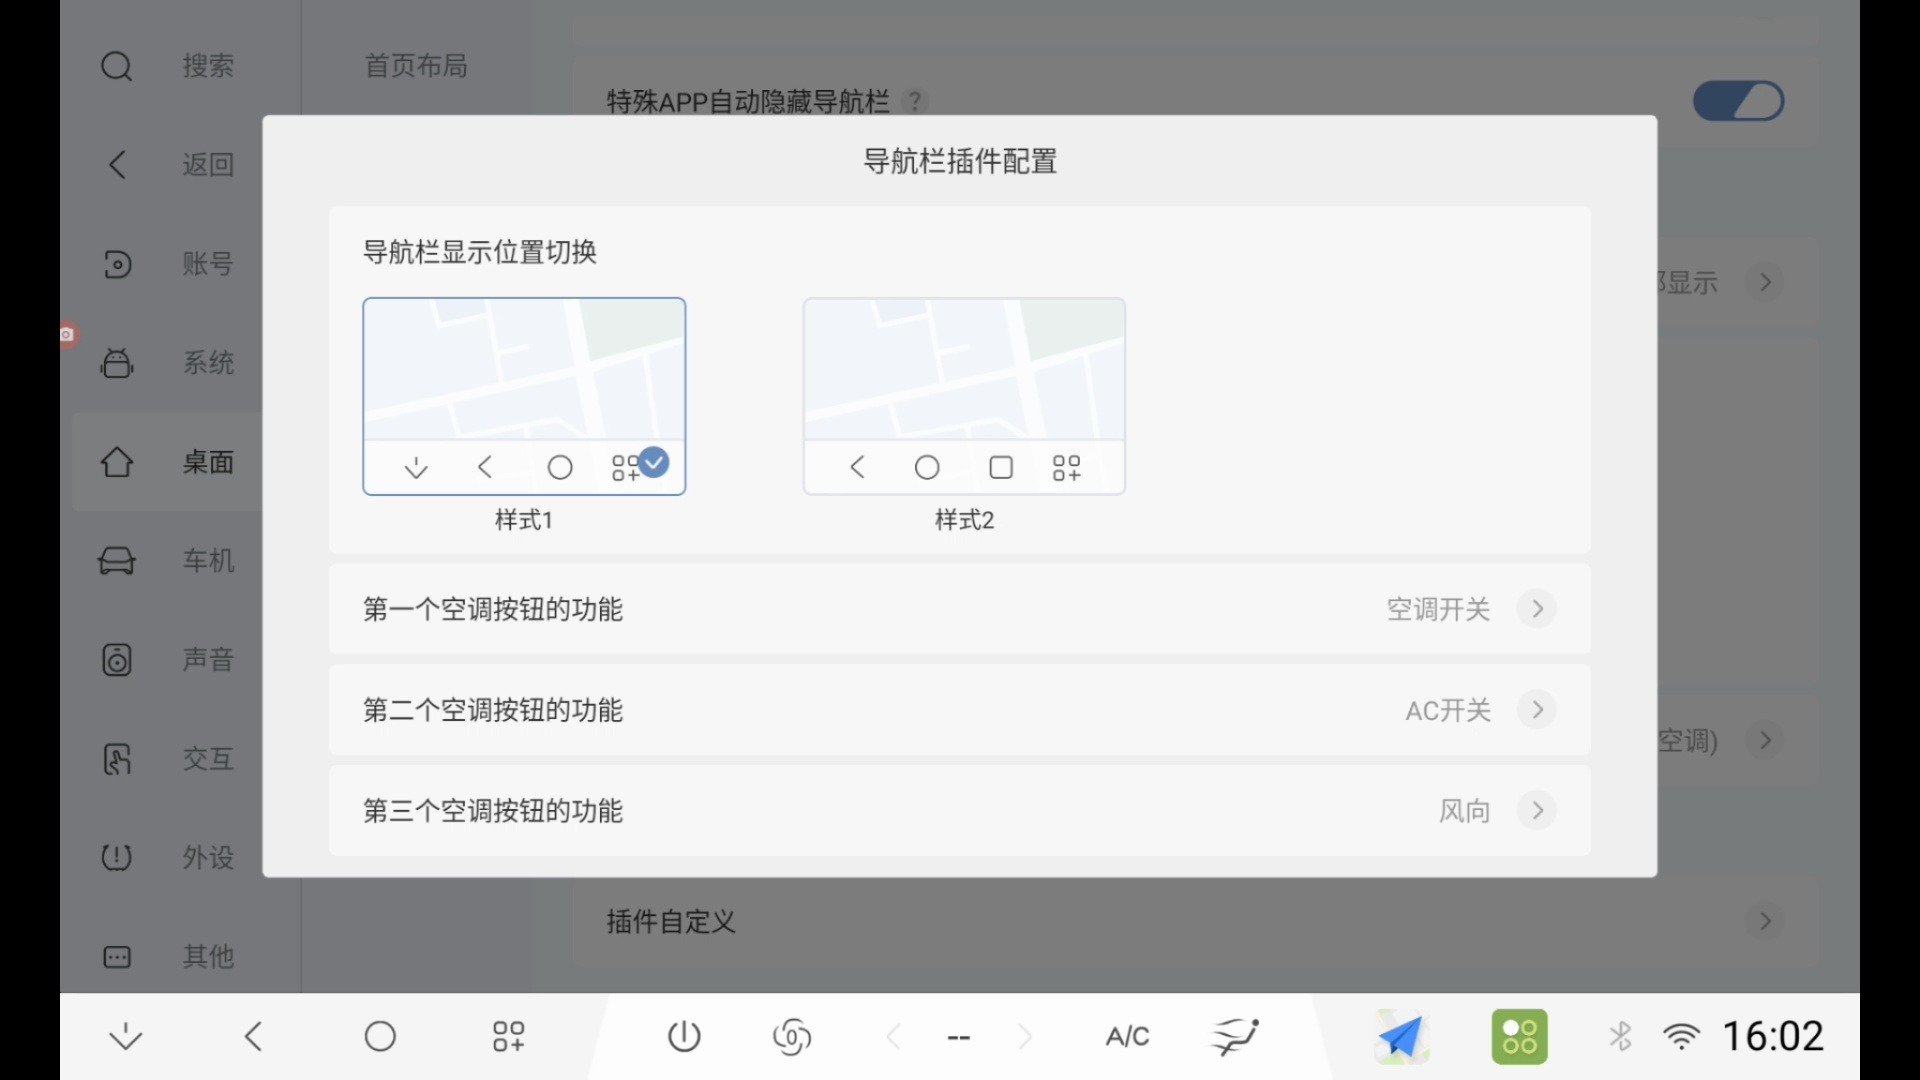1920x1080 pixels.
Task: Open the 声音 speaker icon
Action: pyautogui.click(x=117, y=660)
